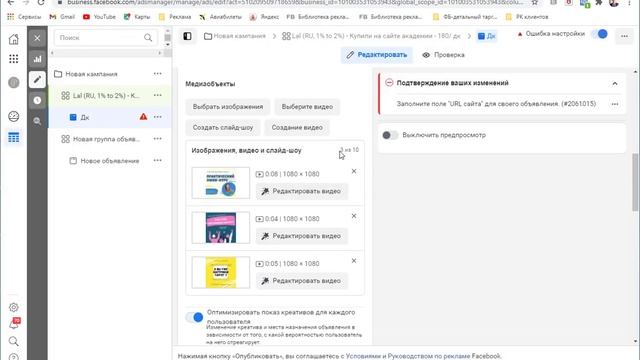Open the inspect magnifier in dark sidebar
Screen dimensions: 640x360
coord(37,121)
